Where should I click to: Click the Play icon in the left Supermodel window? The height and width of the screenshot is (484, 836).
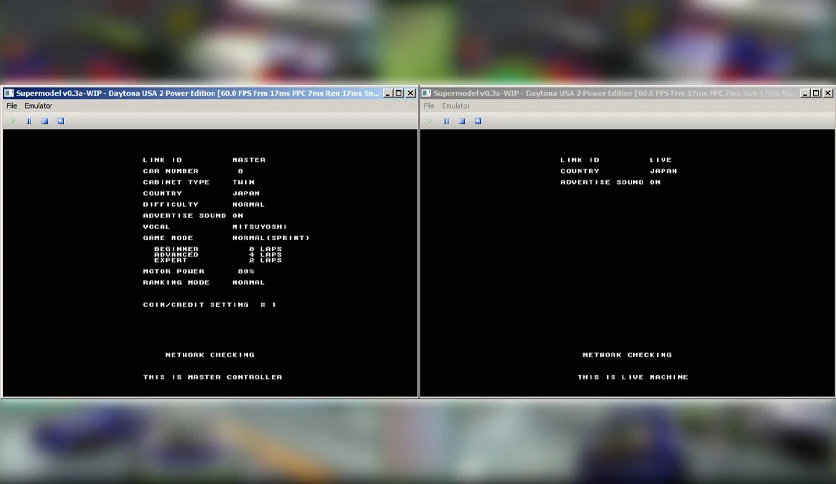coord(13,121)
